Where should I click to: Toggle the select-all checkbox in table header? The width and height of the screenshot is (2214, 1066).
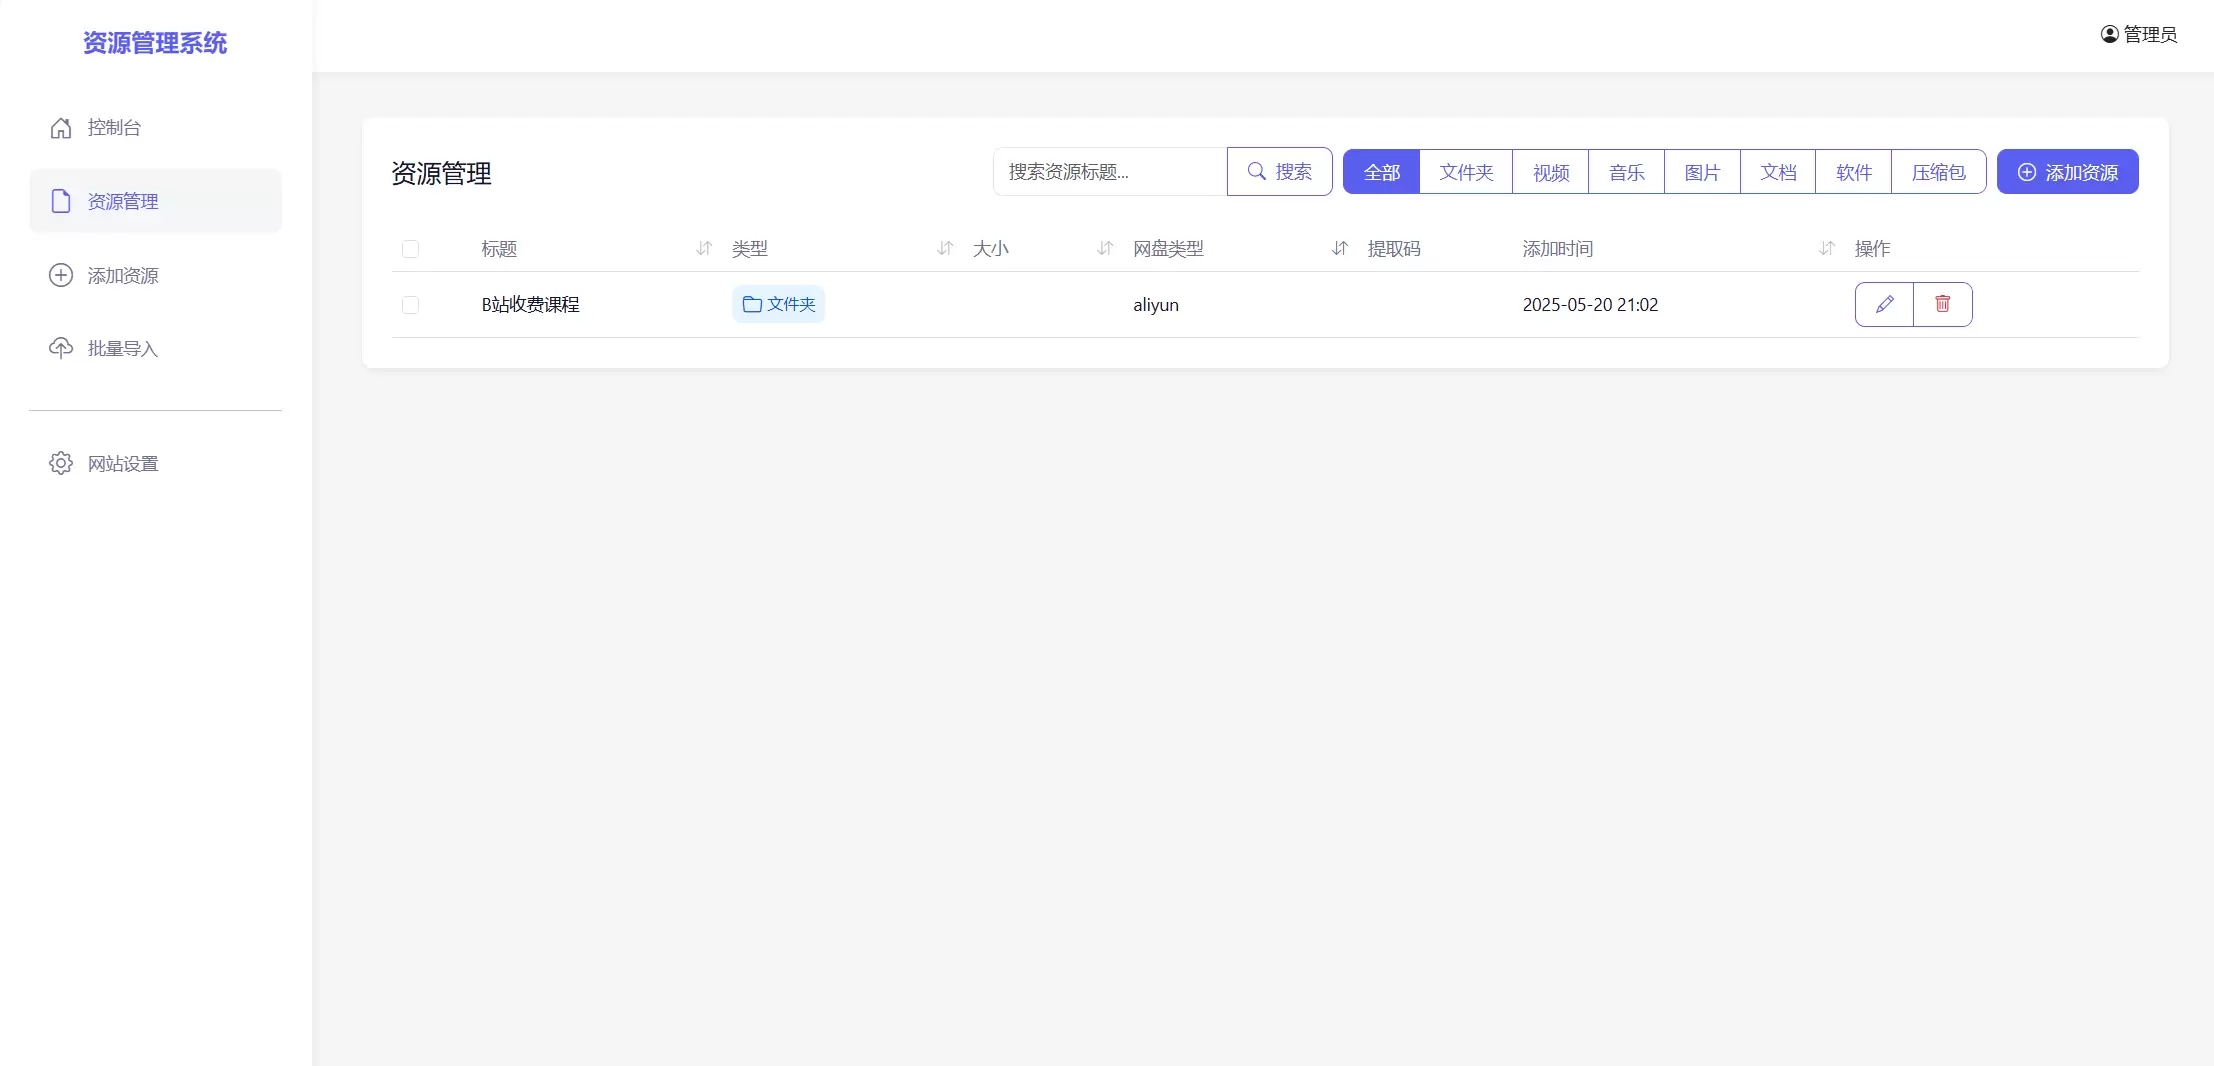411,249
